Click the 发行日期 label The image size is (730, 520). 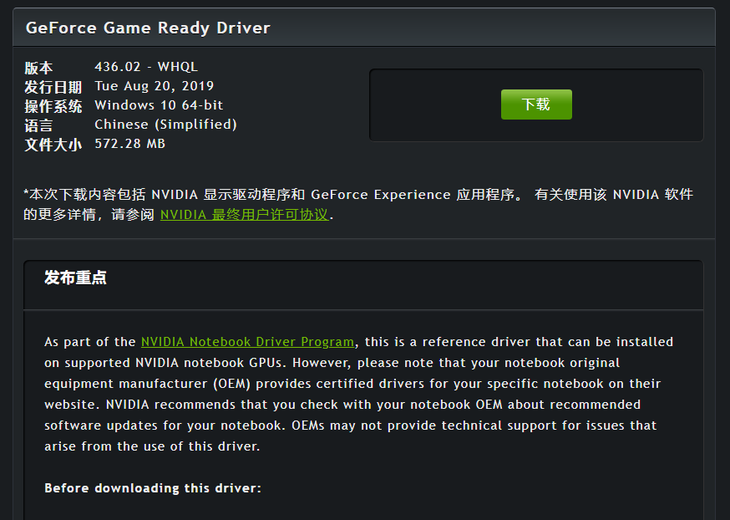point(53,87)
